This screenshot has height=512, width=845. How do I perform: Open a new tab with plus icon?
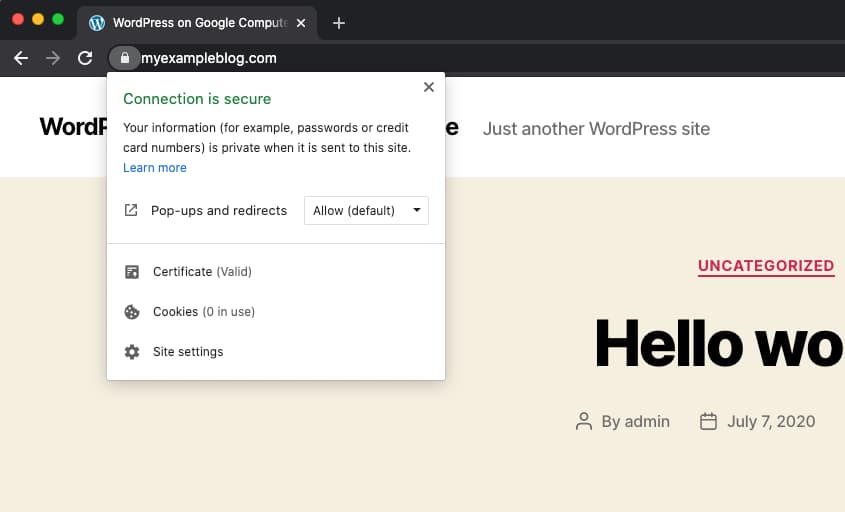338,23
